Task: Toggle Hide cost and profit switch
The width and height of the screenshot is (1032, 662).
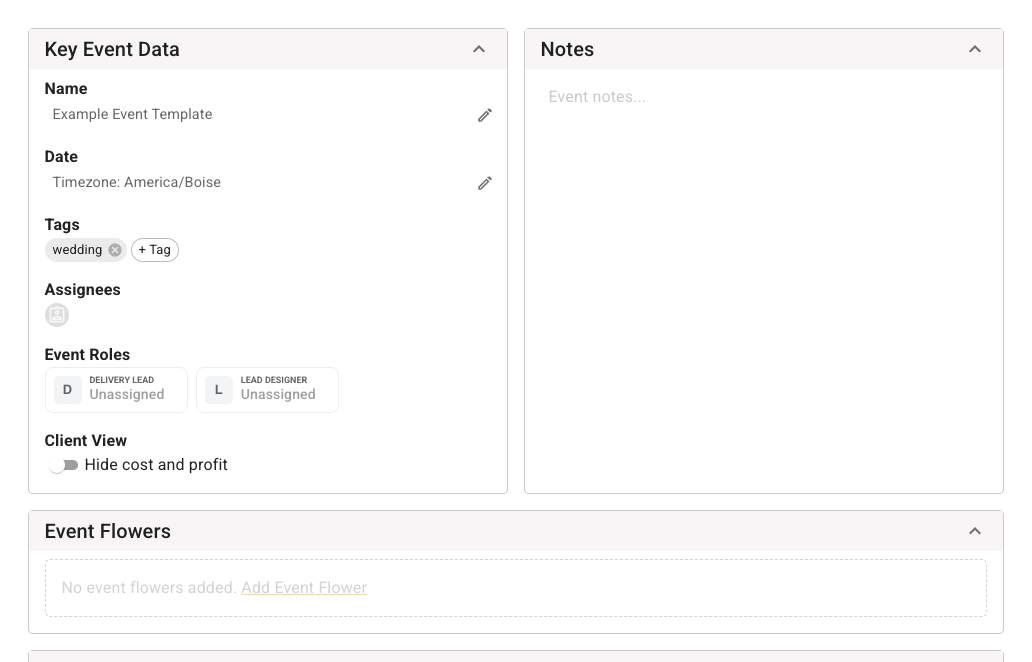Action: tap(63, 465)
